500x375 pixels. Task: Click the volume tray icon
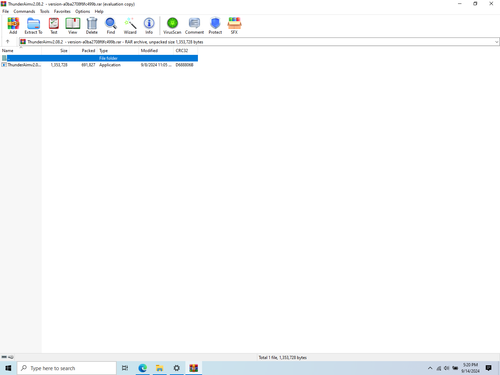[447, 368]
